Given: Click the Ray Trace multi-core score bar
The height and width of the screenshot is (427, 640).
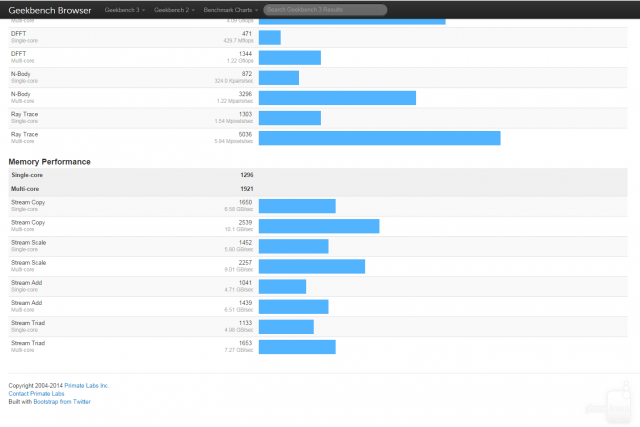Looking at the screenshot, I should [x=380, y=138].
